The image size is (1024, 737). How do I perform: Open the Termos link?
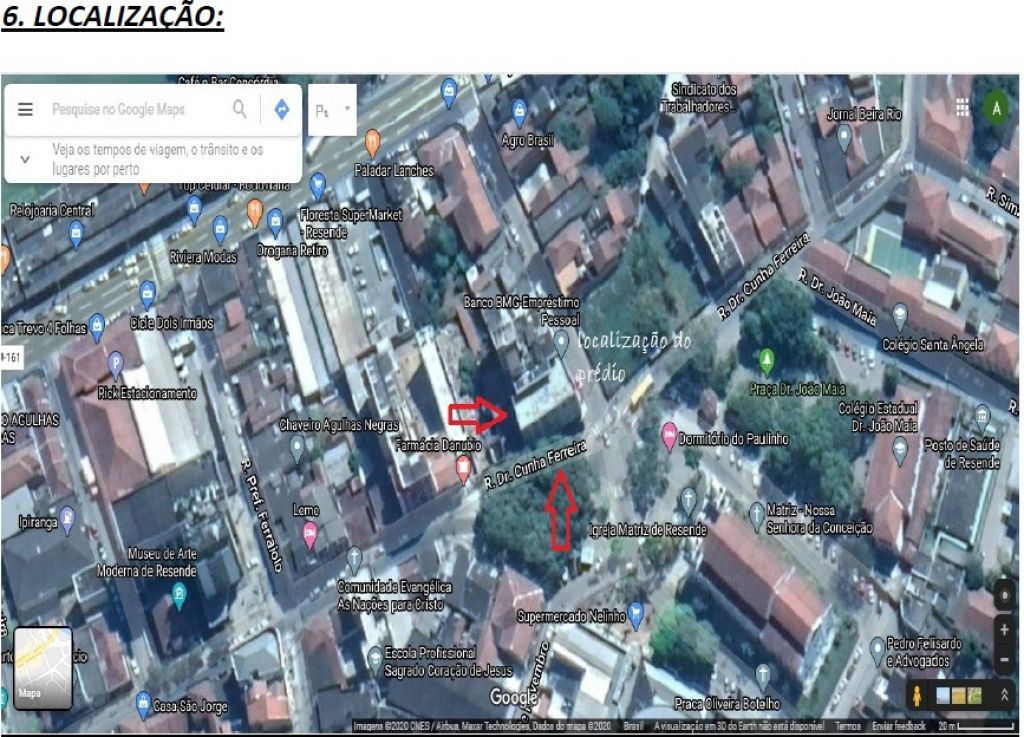point(848,726)
